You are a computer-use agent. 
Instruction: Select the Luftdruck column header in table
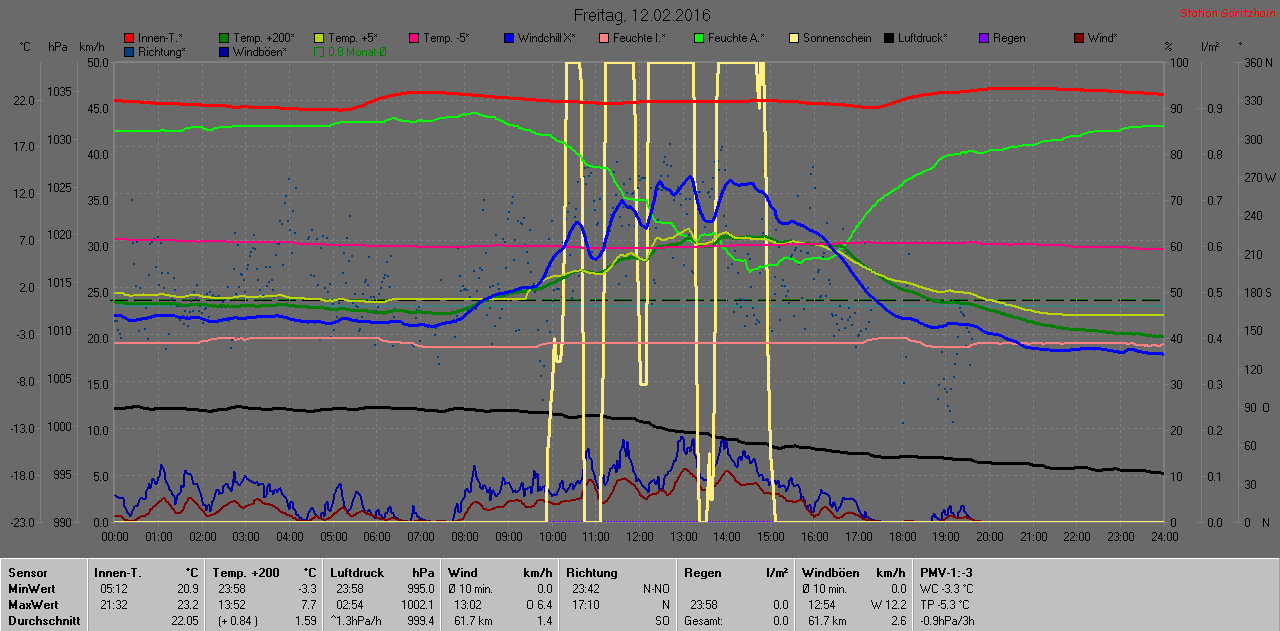357,573
